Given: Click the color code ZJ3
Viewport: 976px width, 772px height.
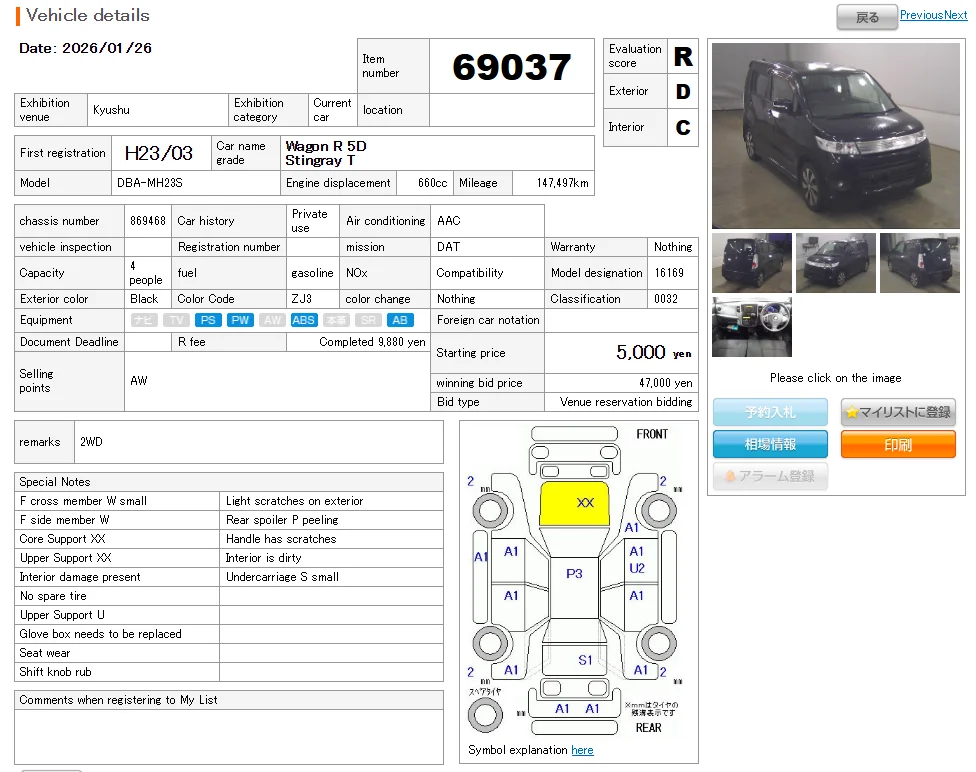Looking at the screenshot, I should pos(301,299).
